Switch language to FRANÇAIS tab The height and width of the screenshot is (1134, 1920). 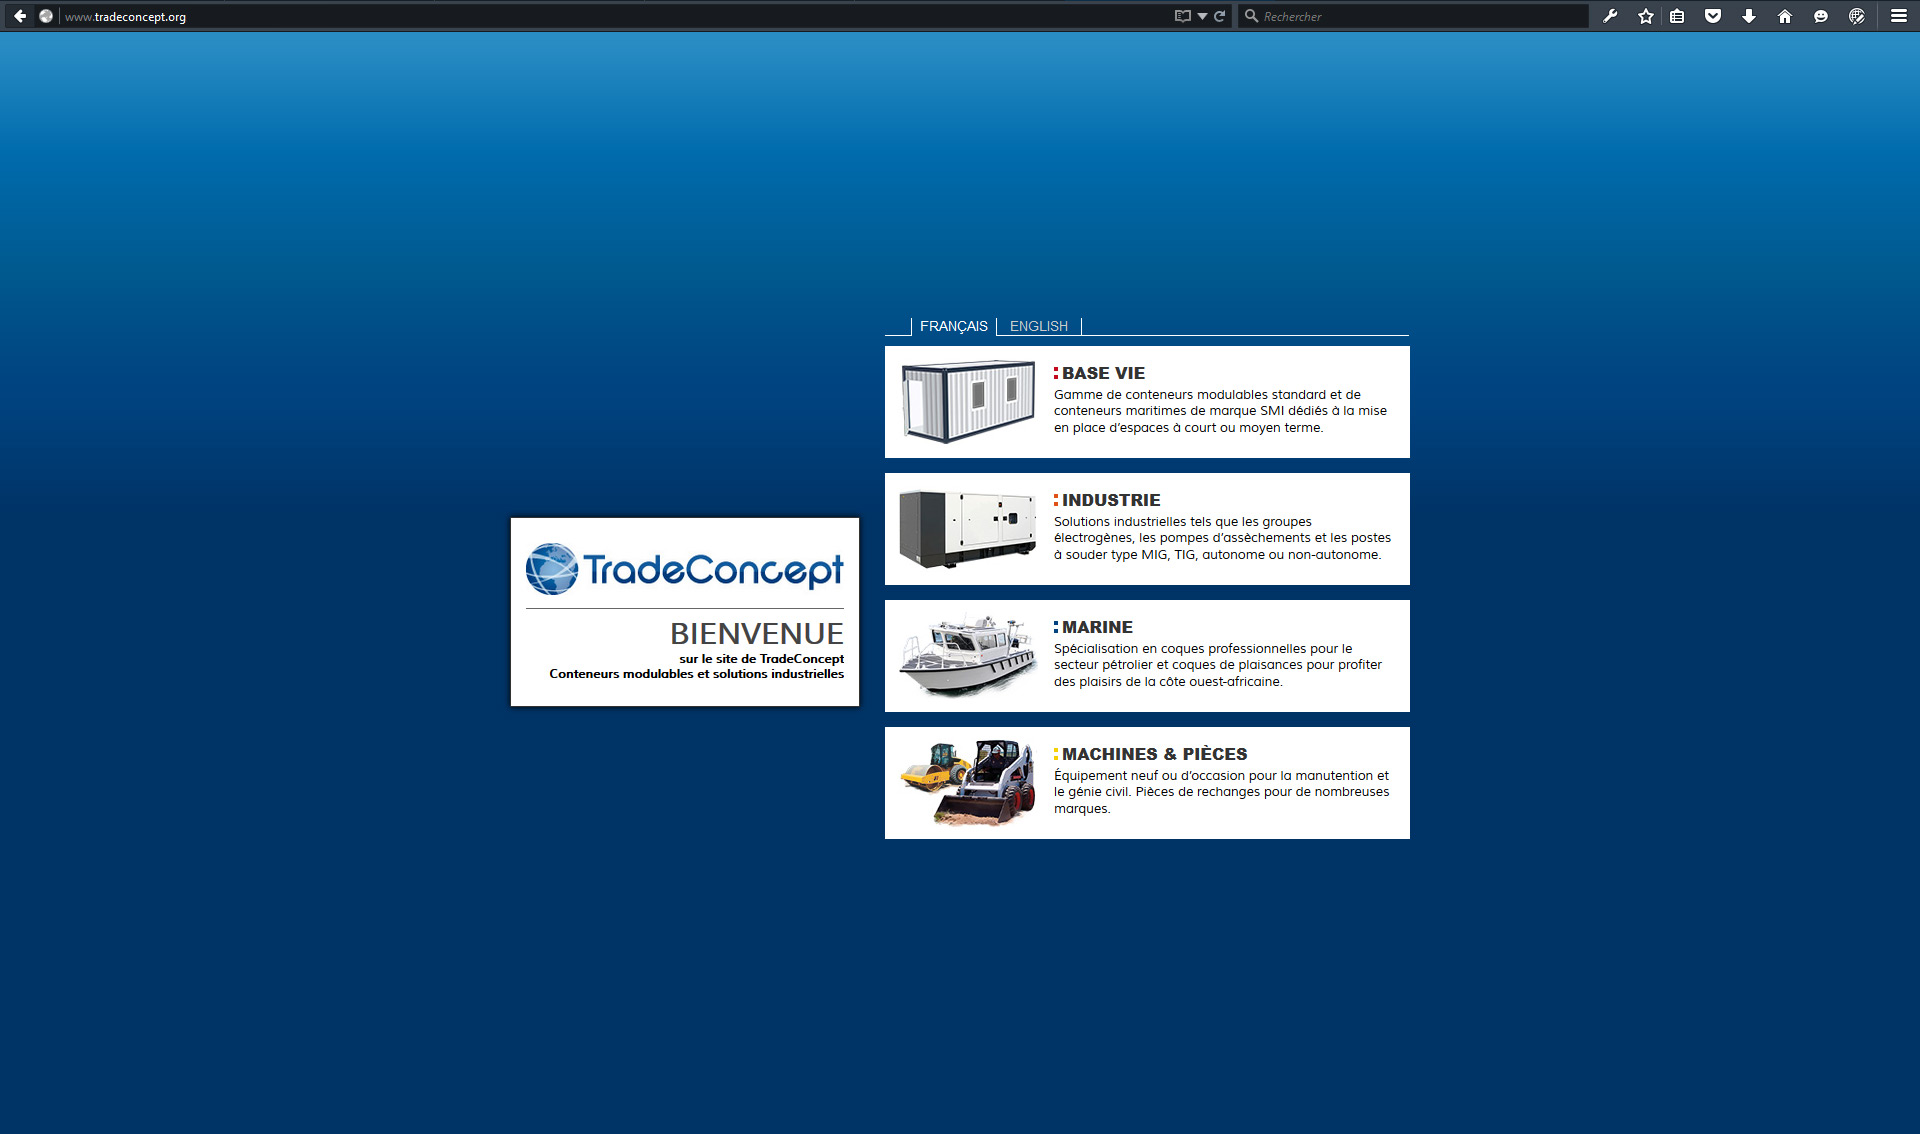(x=954, y=326)
